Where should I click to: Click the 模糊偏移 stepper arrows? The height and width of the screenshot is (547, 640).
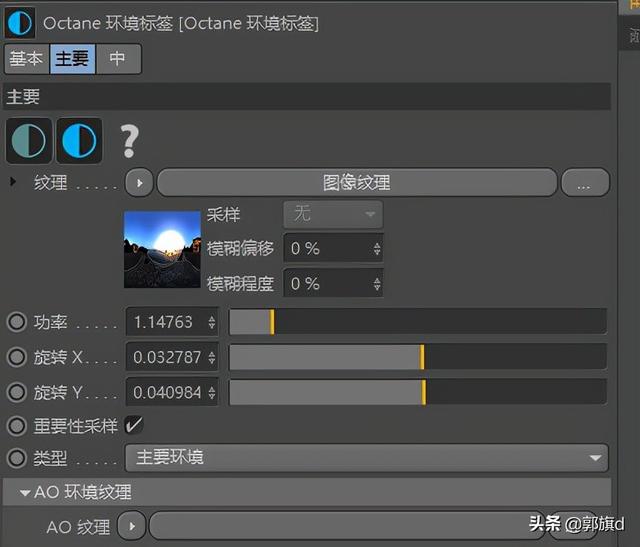[377, 248]
